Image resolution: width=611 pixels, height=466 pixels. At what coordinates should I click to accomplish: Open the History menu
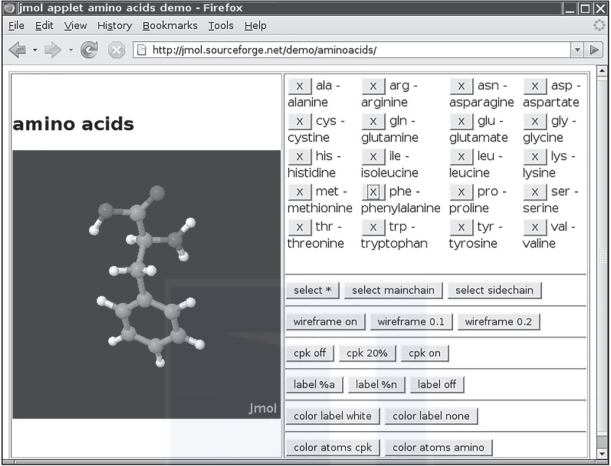coord(115,26)
